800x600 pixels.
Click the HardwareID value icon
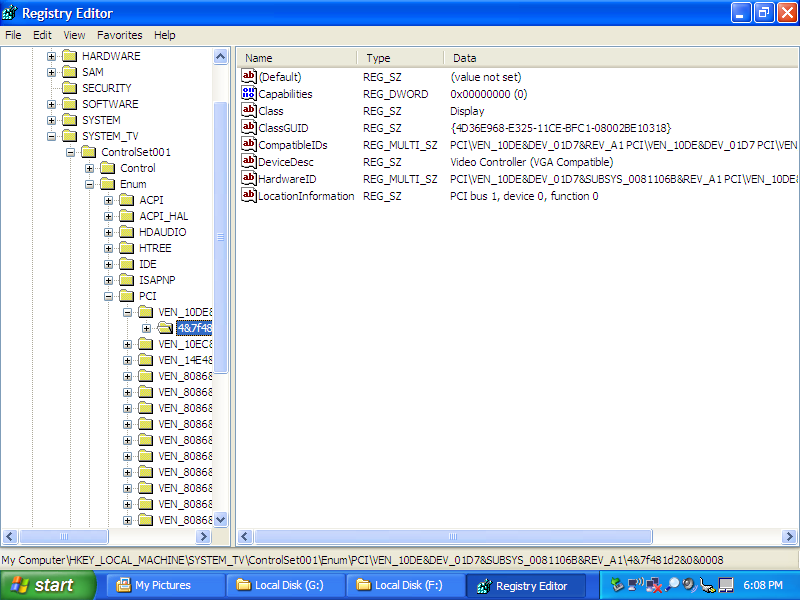coord(248,179)
